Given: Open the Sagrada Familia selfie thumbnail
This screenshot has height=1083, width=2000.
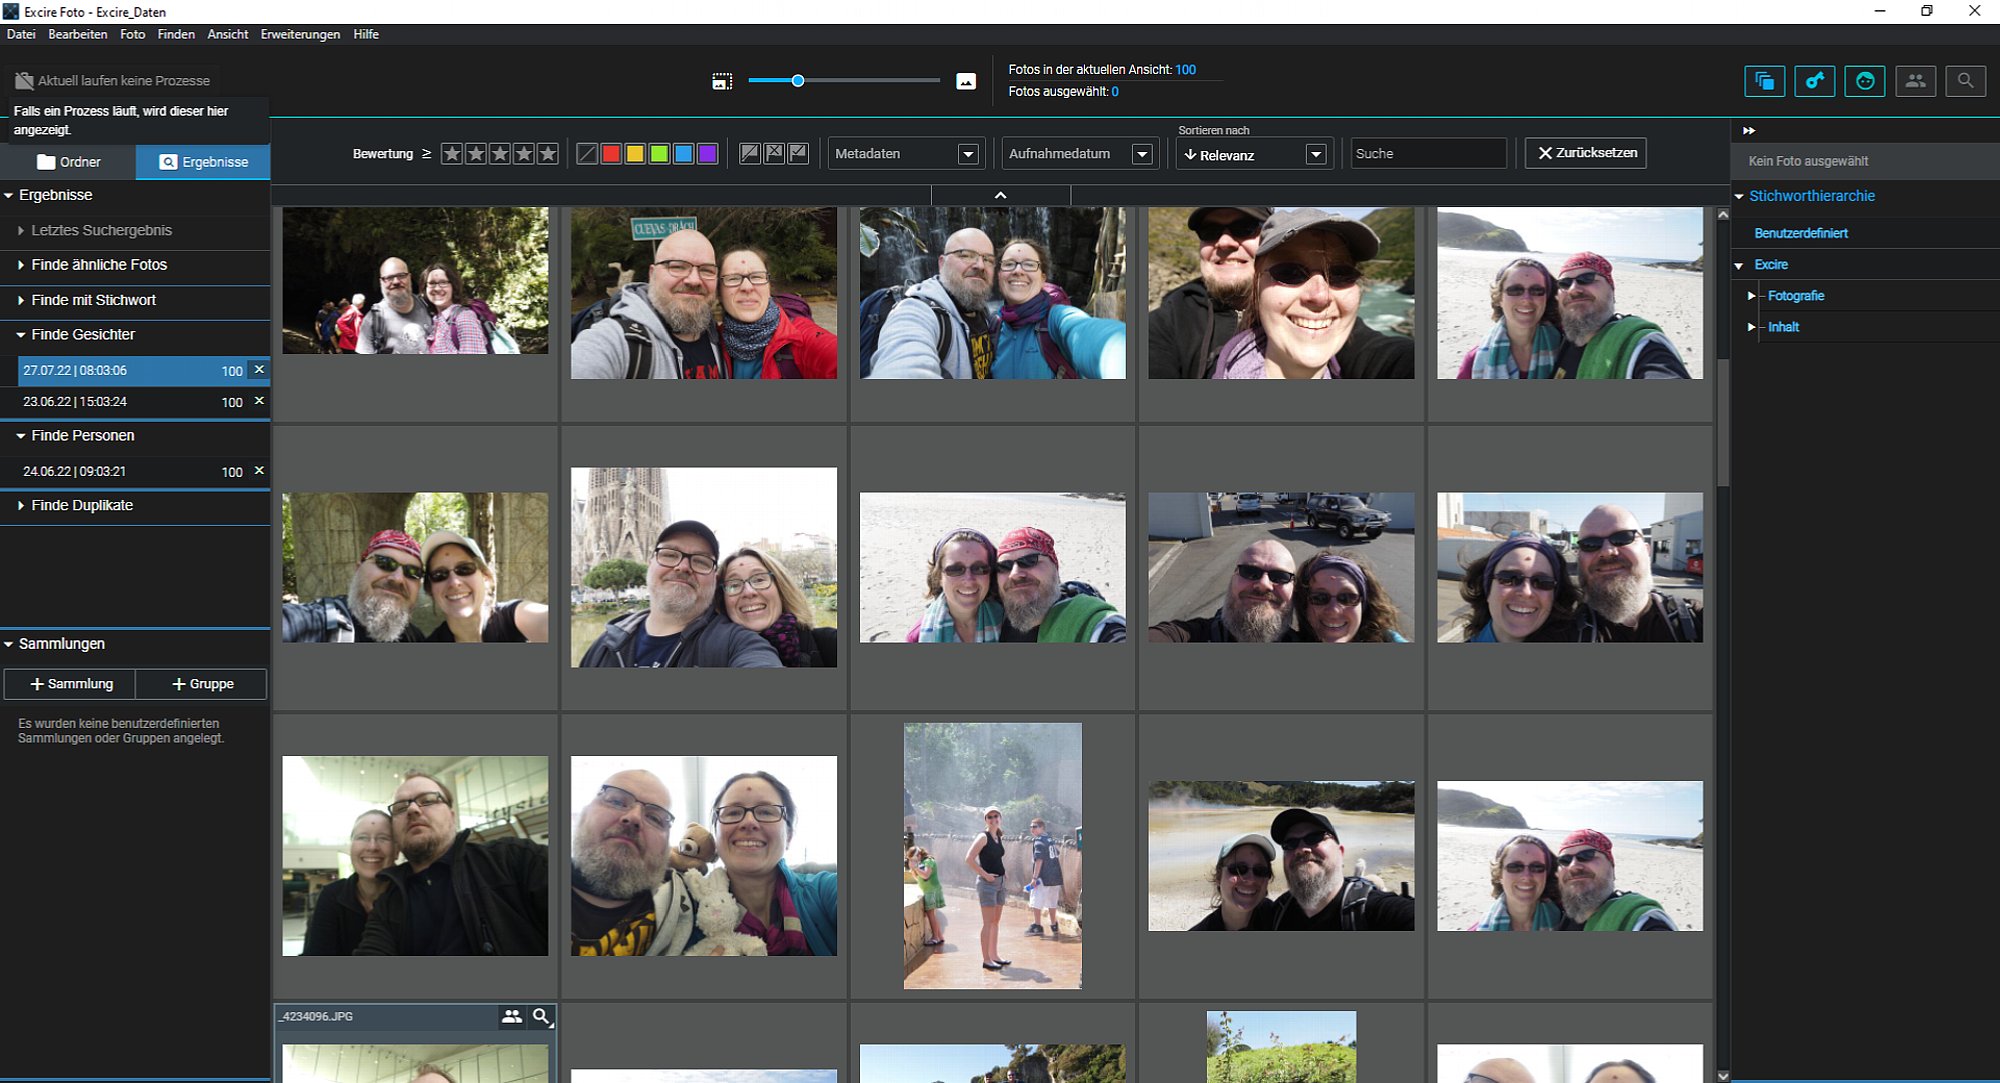Looking at the screenshot, I should [704, 567].
